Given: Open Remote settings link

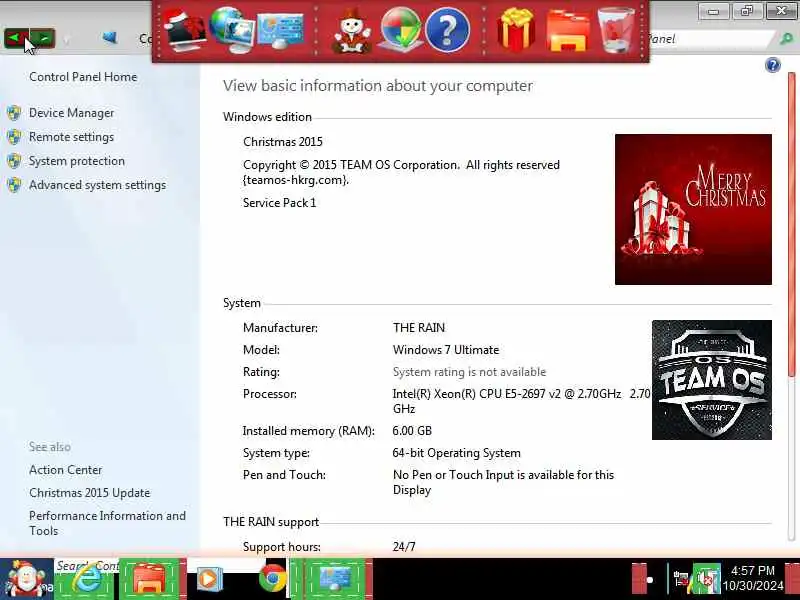Looking at the screenshot, I should coord(71,137).
